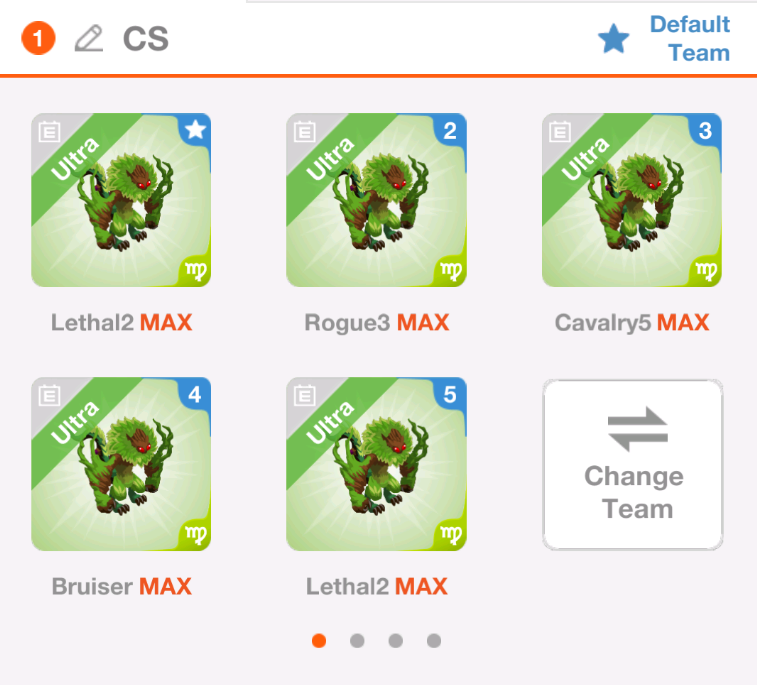Go to fourth team page dot
Screen dimensions: 757x685
434,641
